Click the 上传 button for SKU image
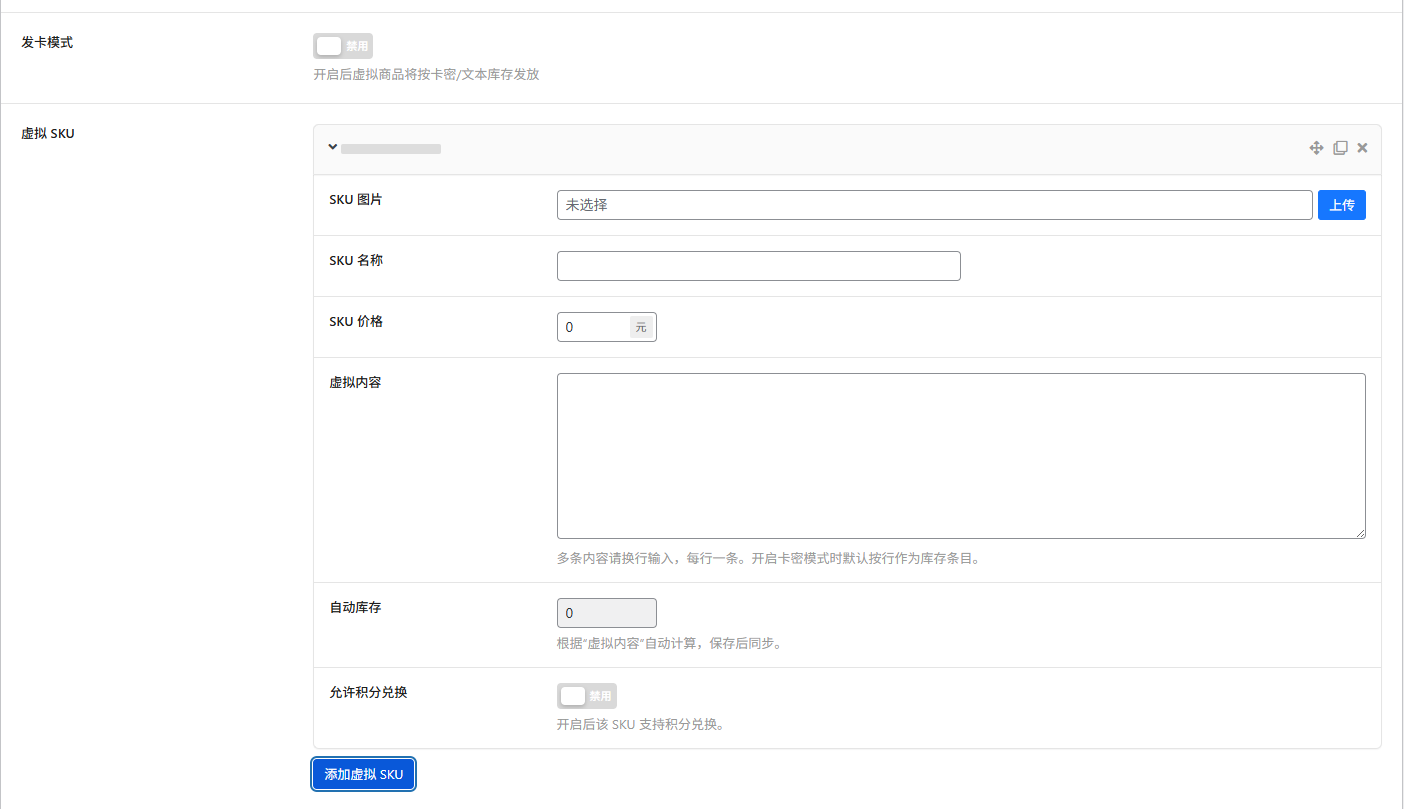Viewport: 1404px width, 809px height. (1341, 205)
